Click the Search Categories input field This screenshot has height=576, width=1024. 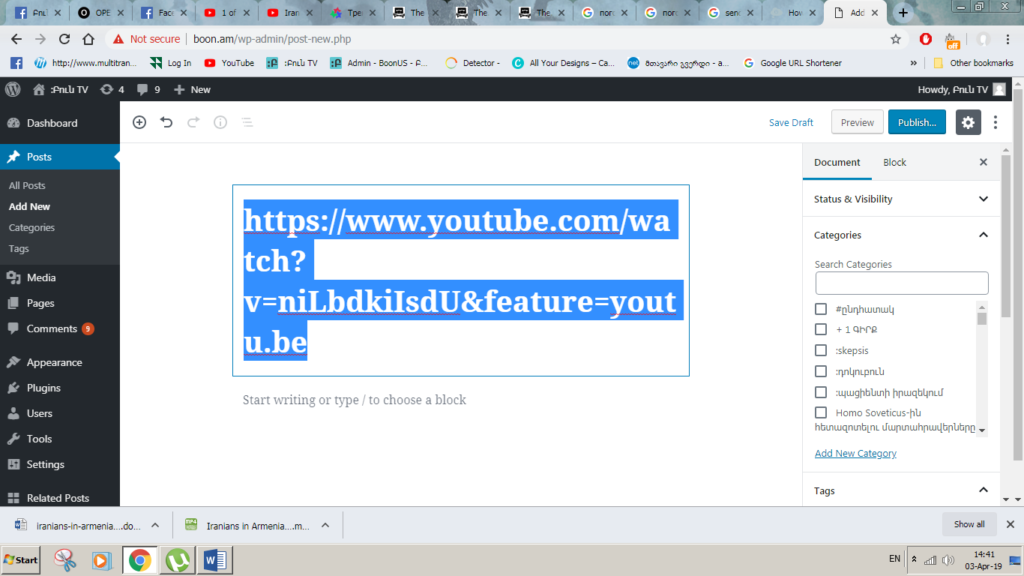tap(901, 283)
